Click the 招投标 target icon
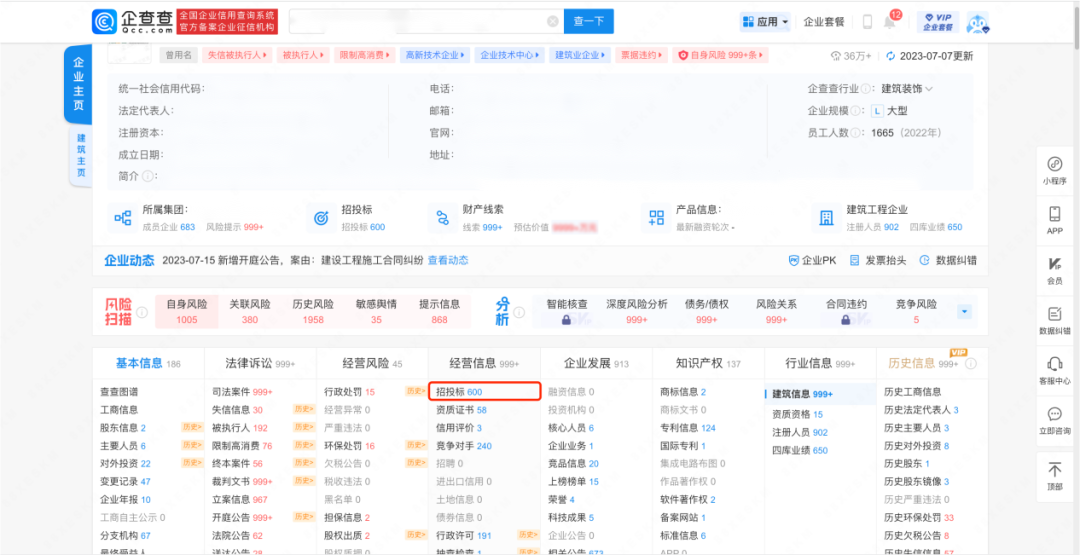 321,218
